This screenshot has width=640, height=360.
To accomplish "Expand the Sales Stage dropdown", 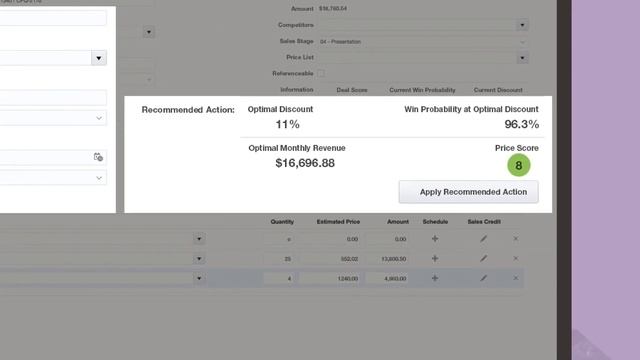I will (x=522, y=42).
